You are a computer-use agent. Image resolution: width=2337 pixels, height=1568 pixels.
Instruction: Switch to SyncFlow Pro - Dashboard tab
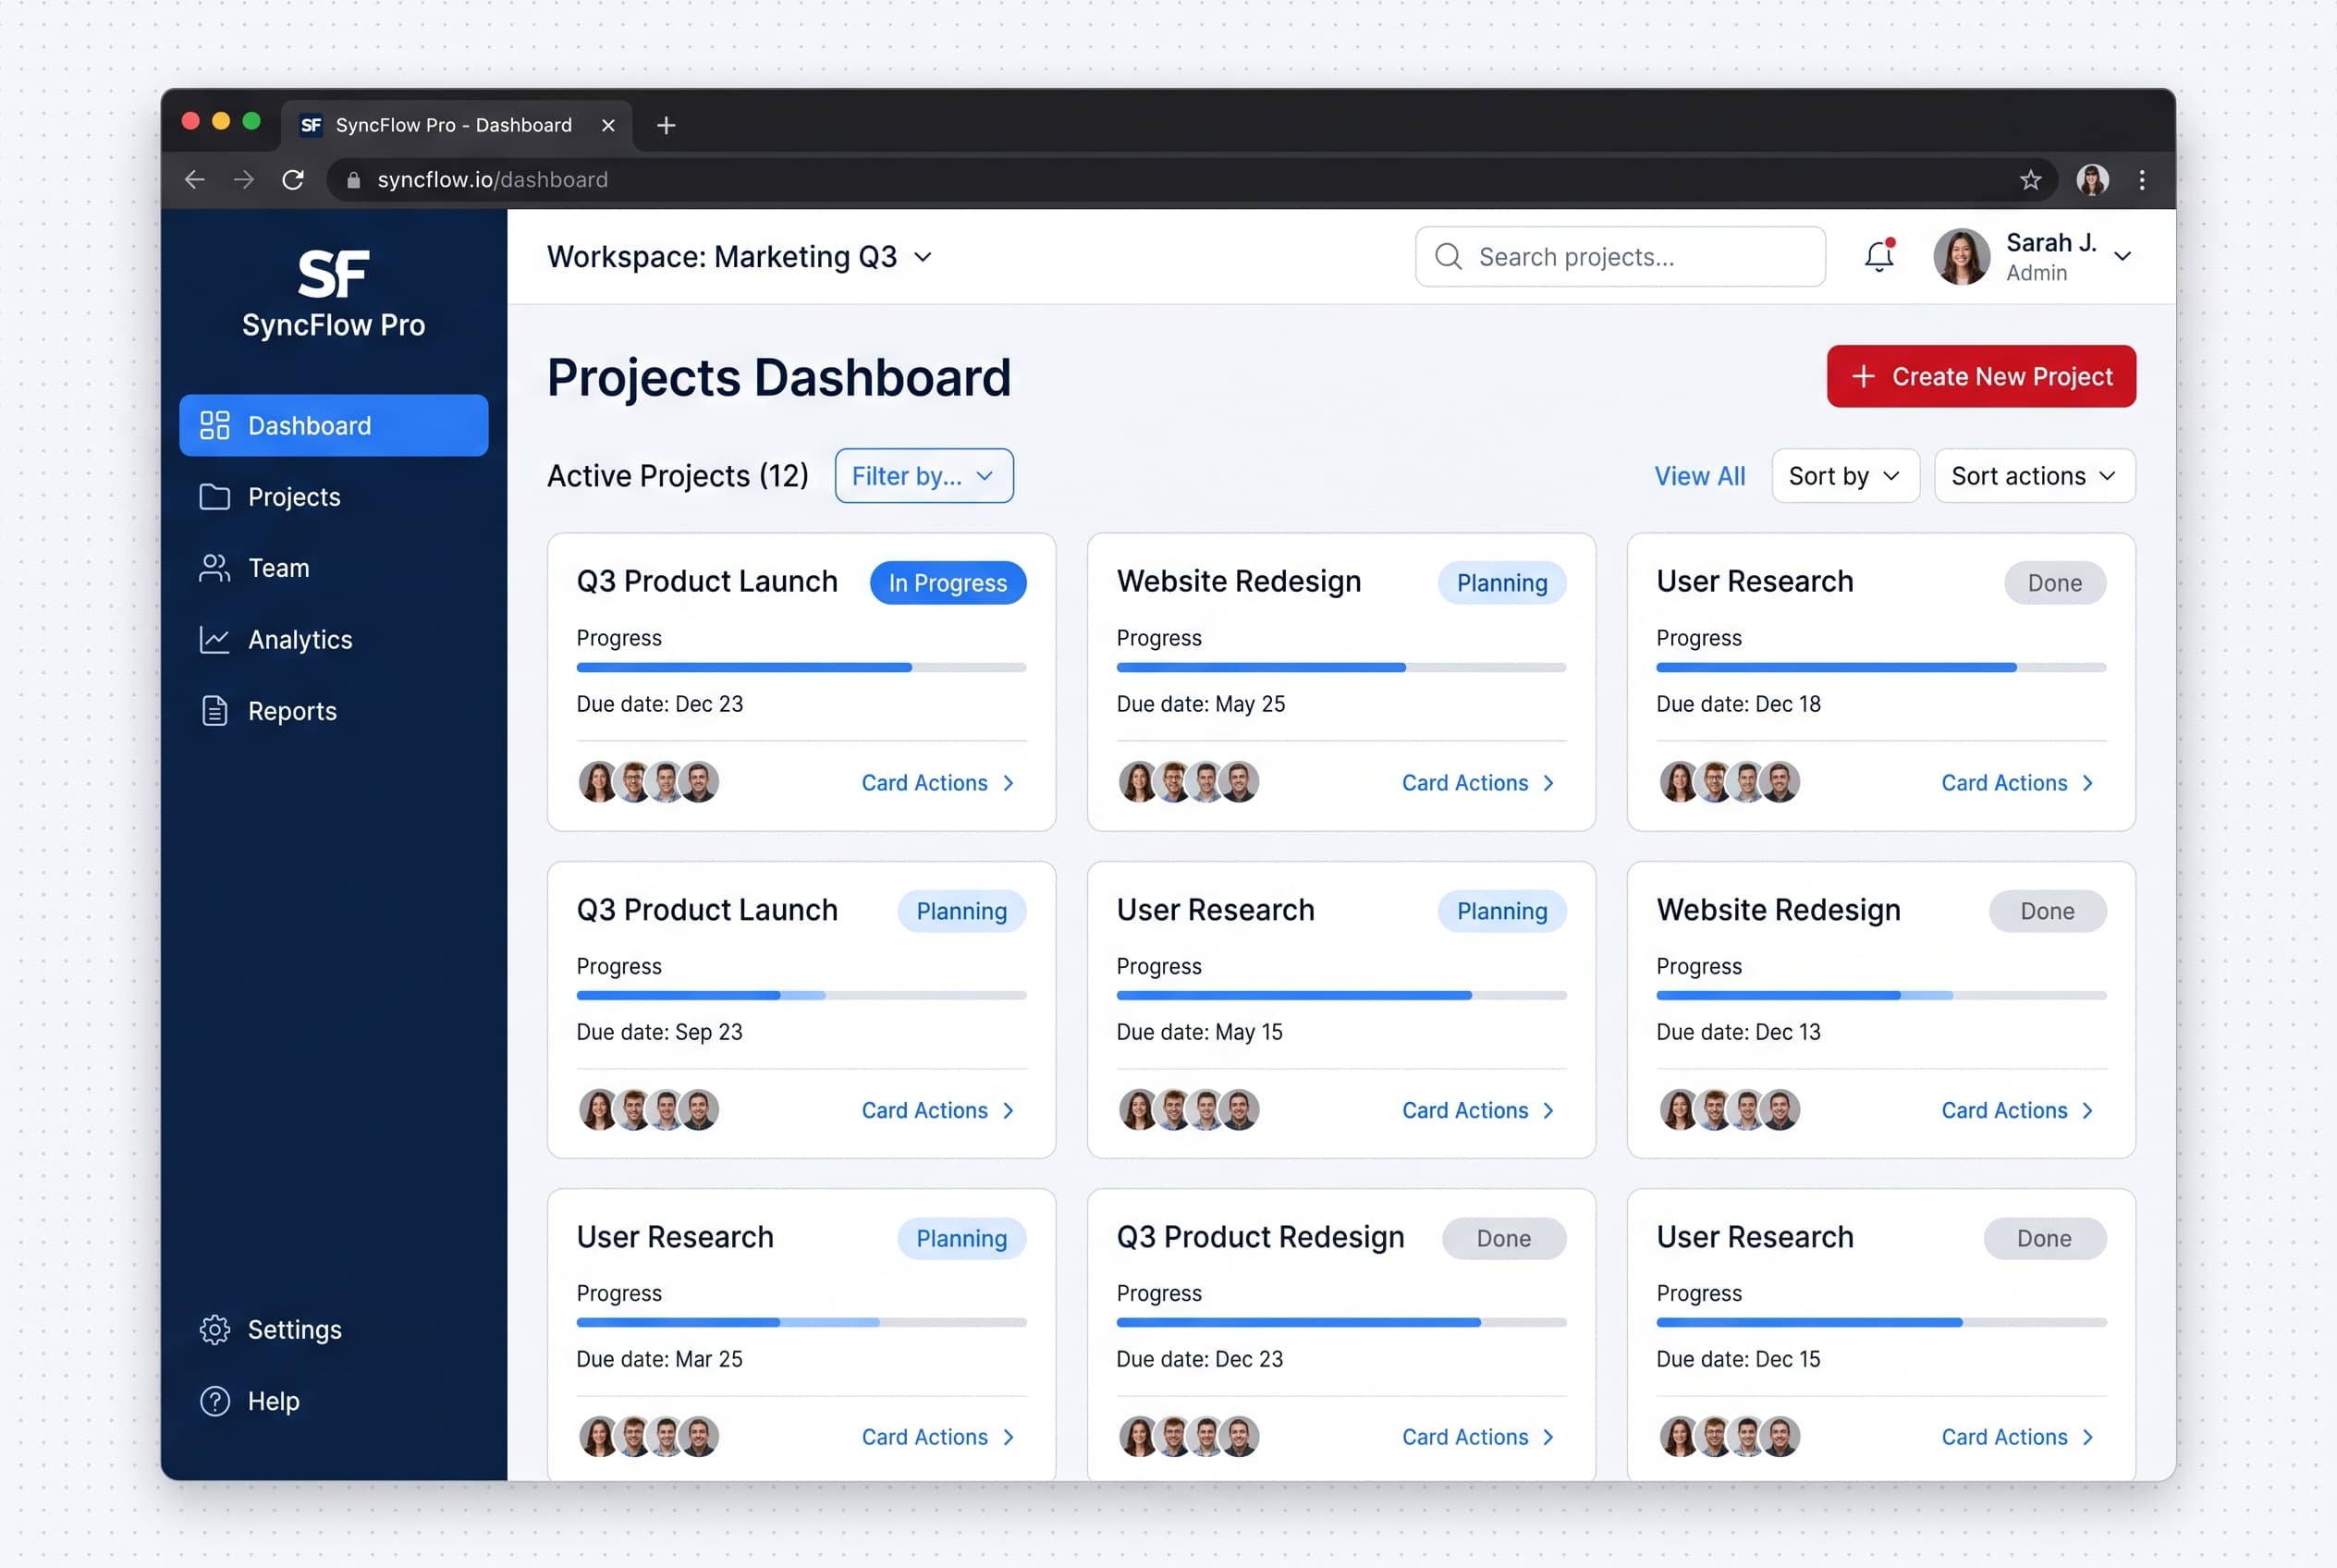point(456,125)
